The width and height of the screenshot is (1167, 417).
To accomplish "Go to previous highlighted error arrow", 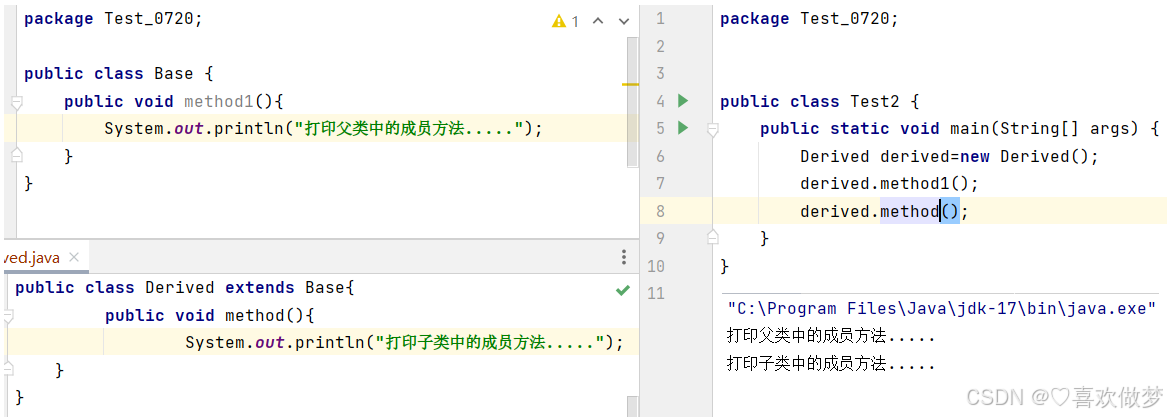I will (597, 22).
